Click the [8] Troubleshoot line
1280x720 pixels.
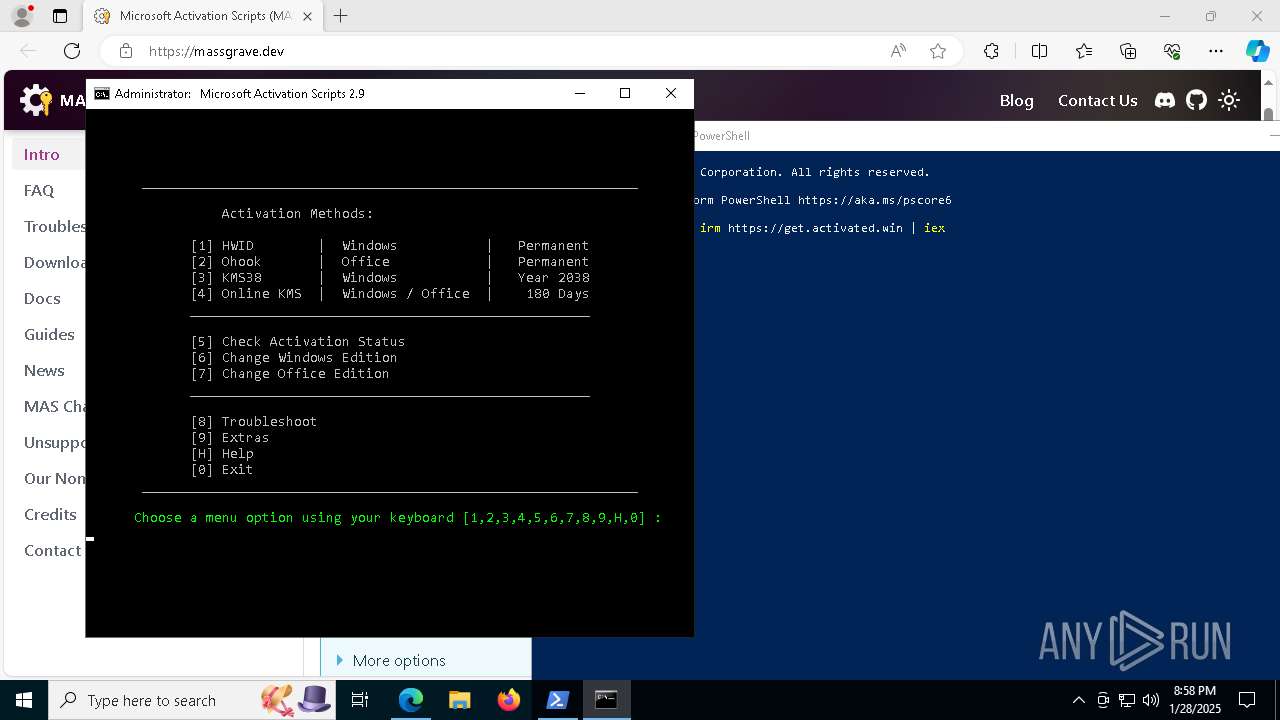click(x=254, y=421)
